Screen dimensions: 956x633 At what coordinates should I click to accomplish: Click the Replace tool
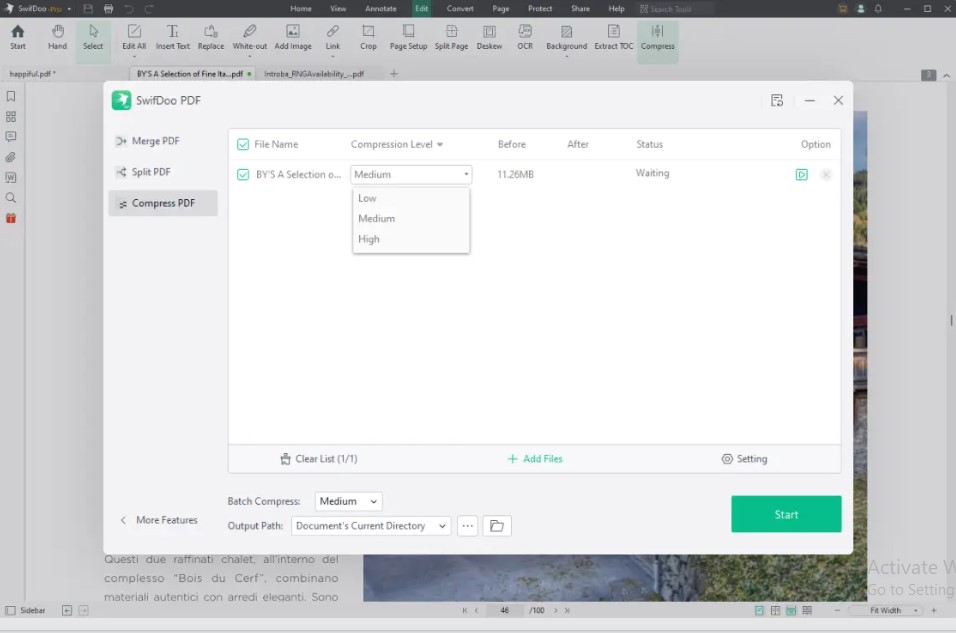pos(211,37)
